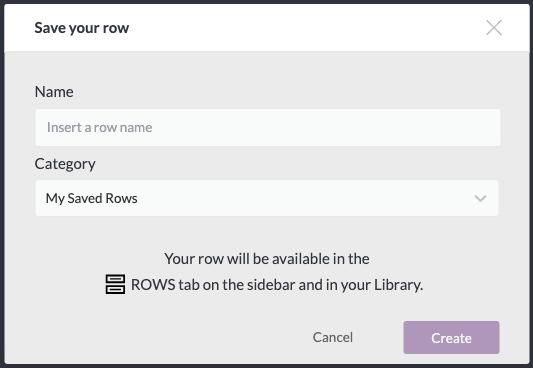Click the down arrow in the Category box

[x=480, y=198]
